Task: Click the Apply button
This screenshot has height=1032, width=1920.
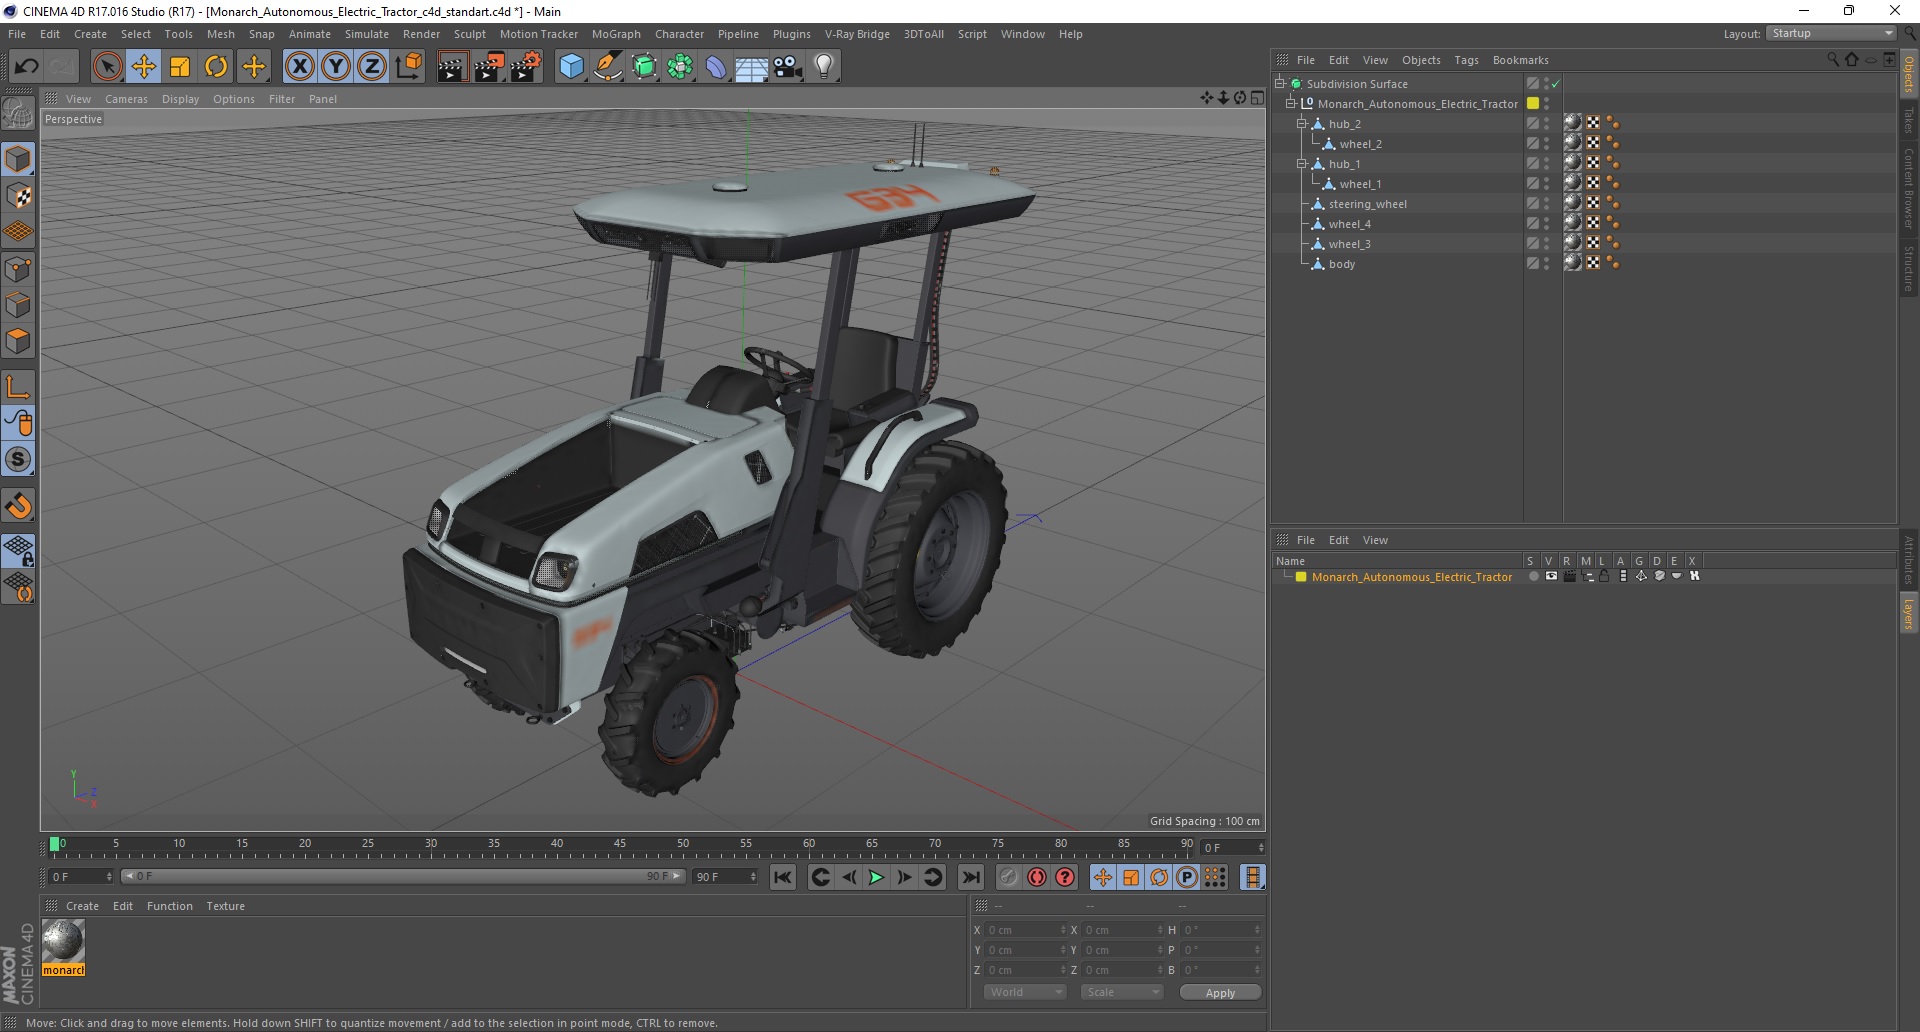Action: (x=1220, y=992)
